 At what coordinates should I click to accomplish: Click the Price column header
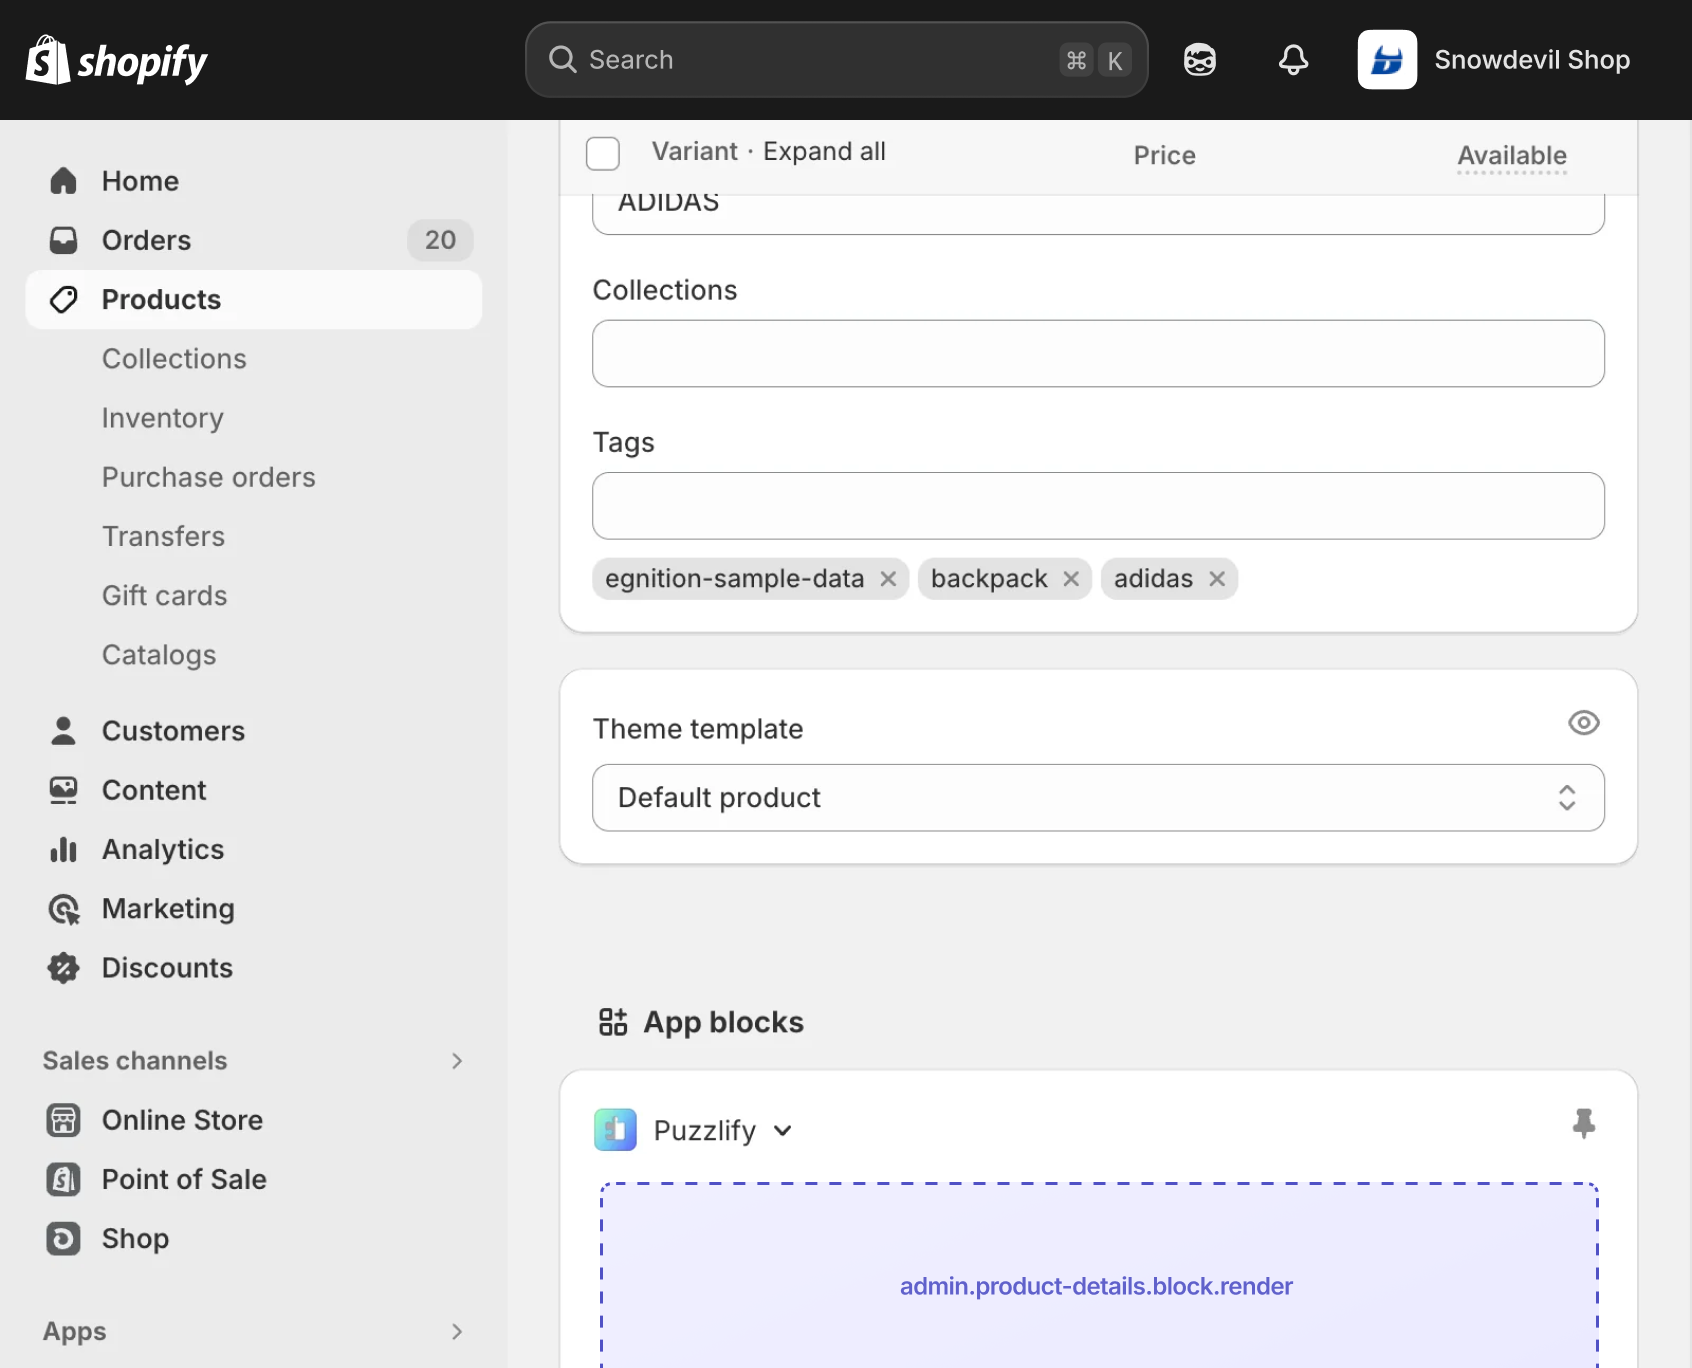(x=1164, y=156)
